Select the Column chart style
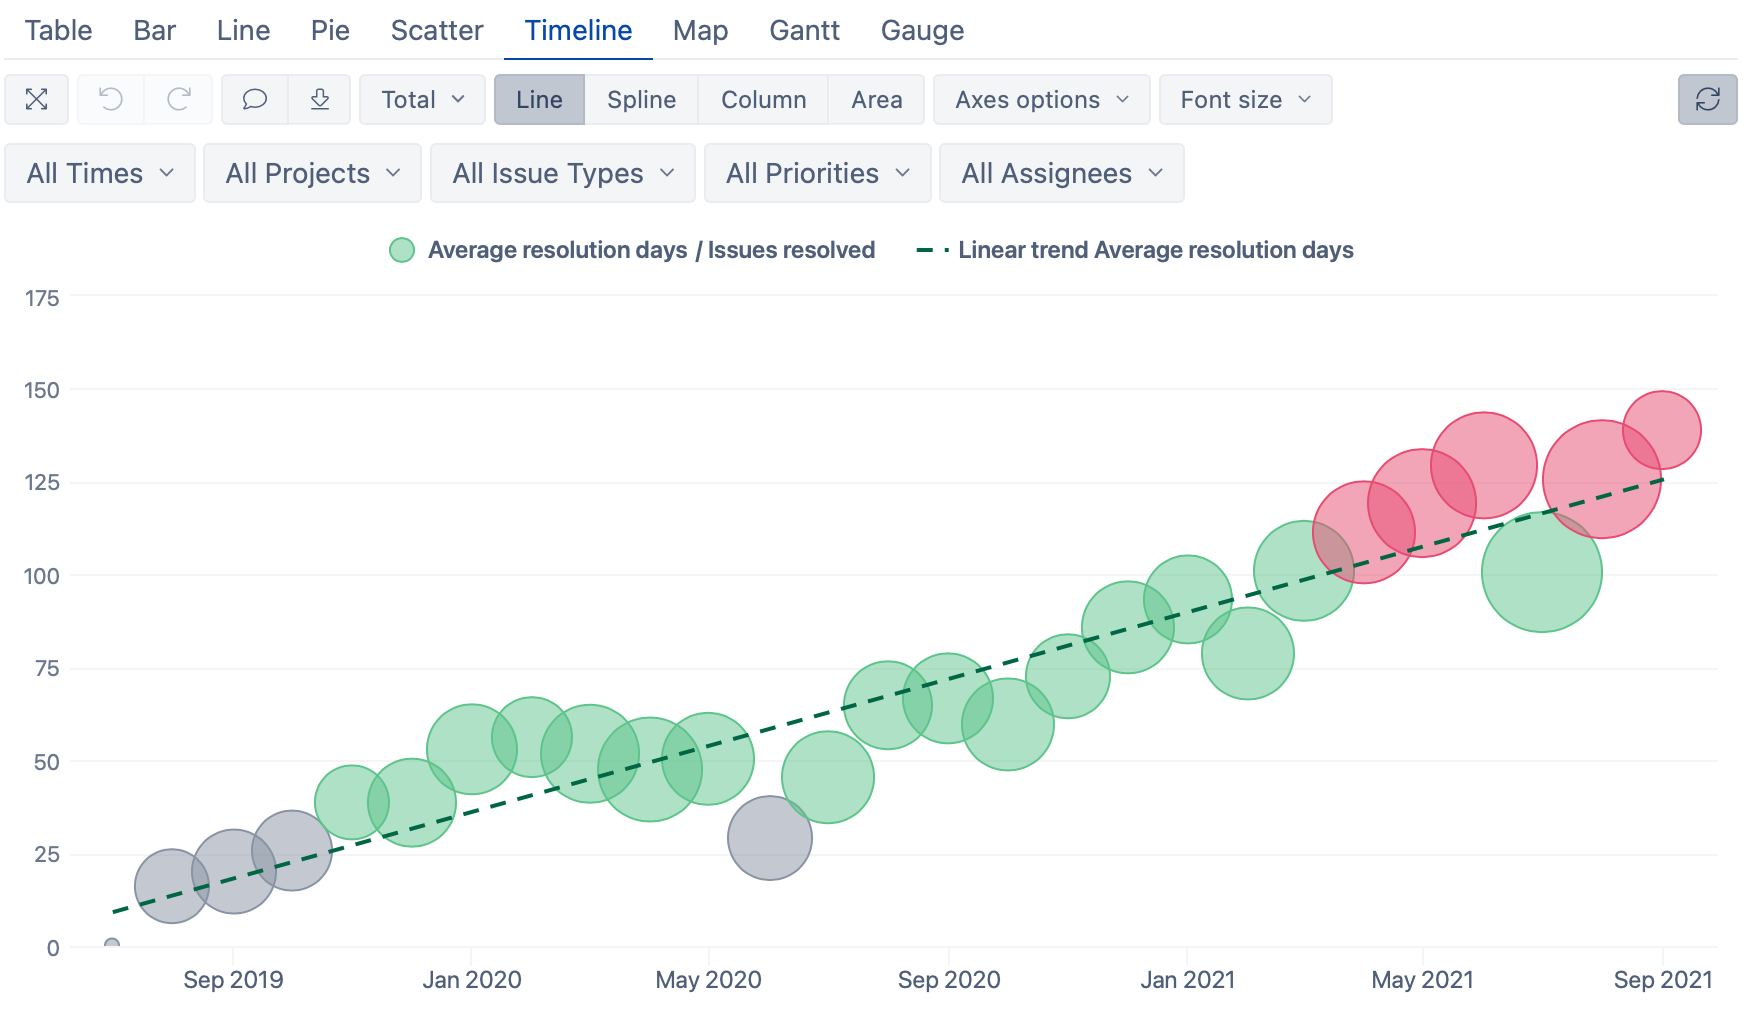This screenshot has width=1764, height=1022. (x=763, y=99)
